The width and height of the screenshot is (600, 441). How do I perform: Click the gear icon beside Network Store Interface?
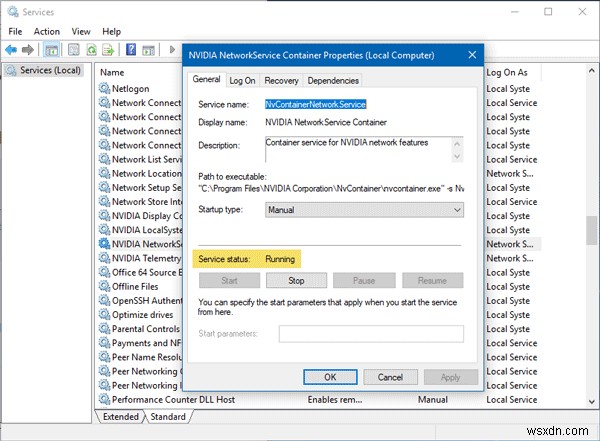[104, 201]
